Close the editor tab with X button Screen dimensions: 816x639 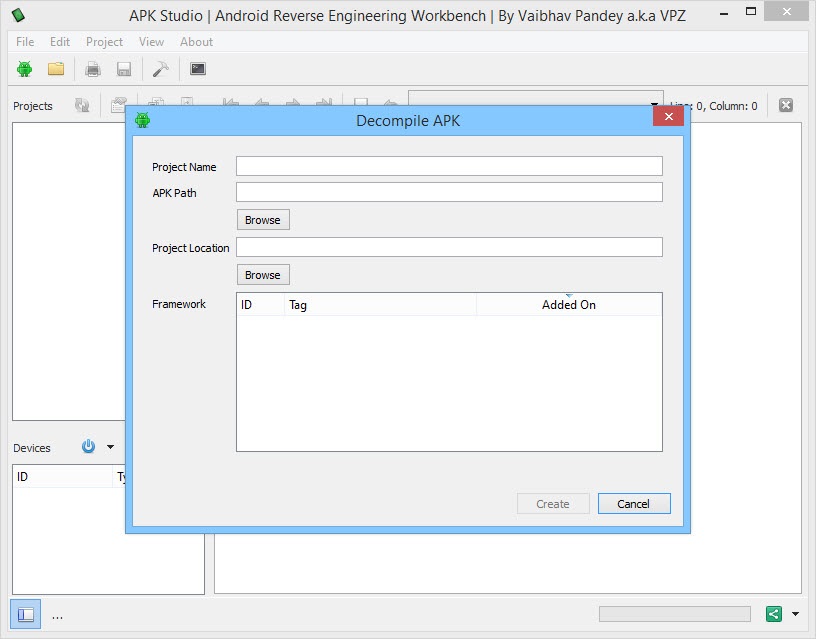[x=786, y=105]
